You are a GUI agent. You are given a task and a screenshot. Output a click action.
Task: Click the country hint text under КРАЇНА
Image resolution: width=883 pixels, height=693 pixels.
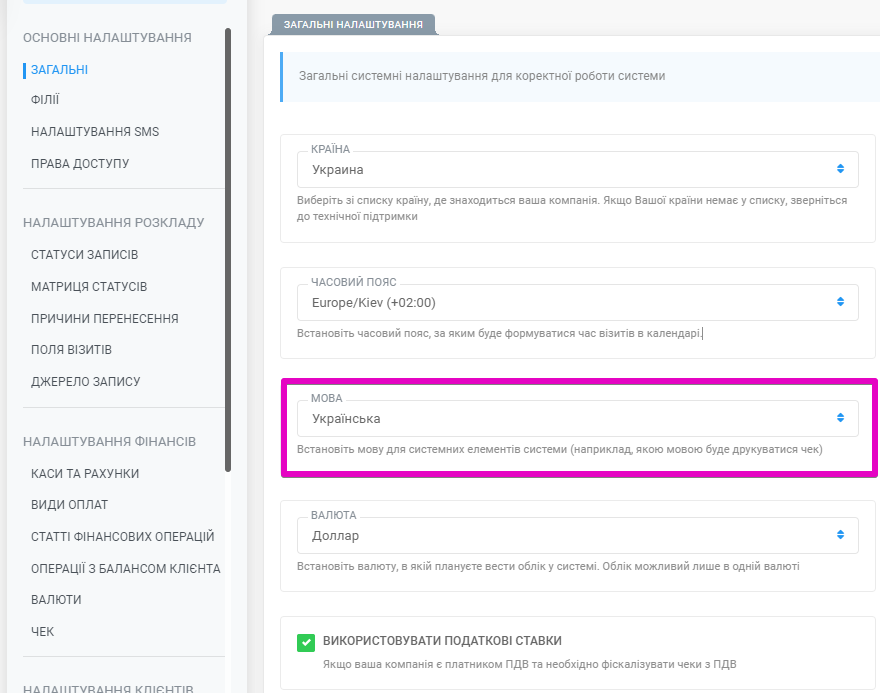572,208
